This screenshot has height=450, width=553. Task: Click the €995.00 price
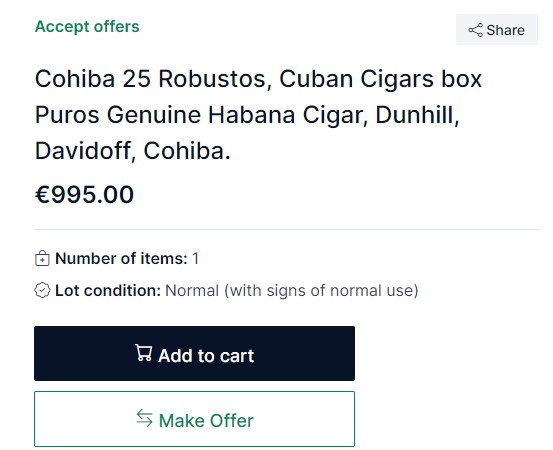84,194
